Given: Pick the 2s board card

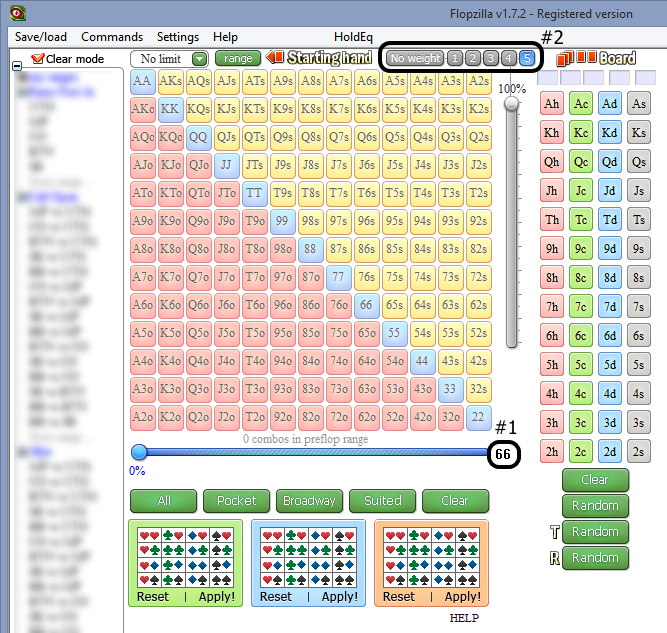Looking at the screenshot, I should pos(638,451).
